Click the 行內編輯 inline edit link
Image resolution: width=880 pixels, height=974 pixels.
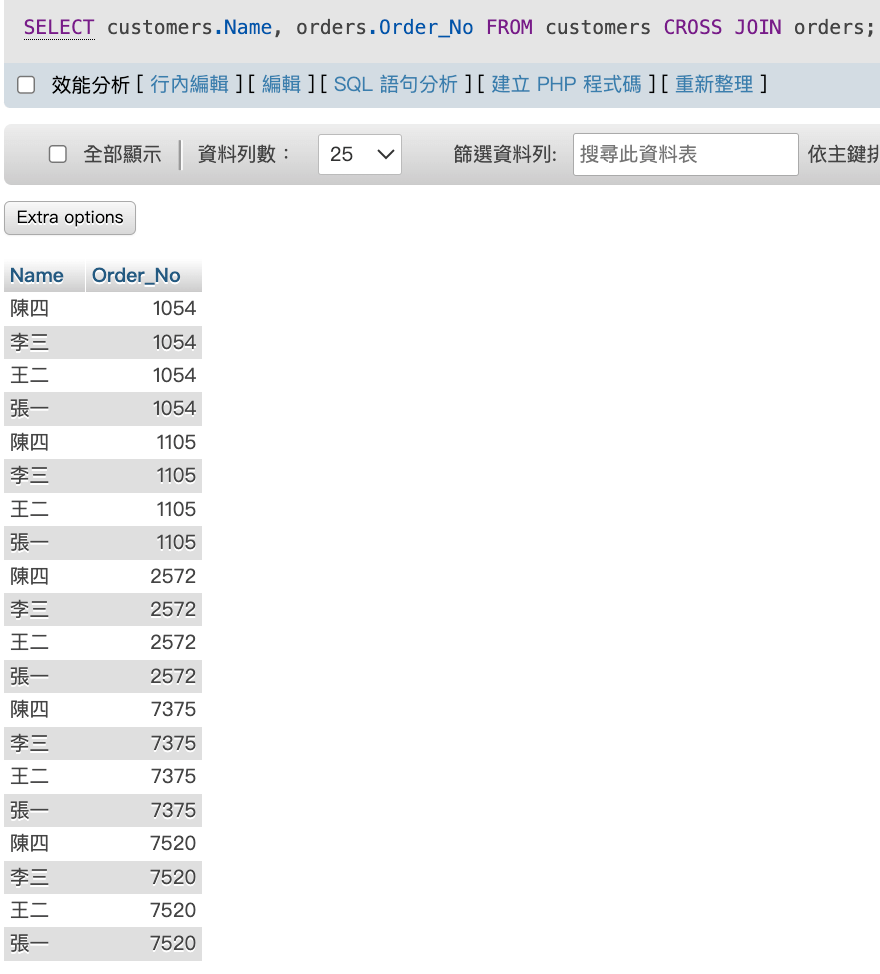(x=189, y=85)
